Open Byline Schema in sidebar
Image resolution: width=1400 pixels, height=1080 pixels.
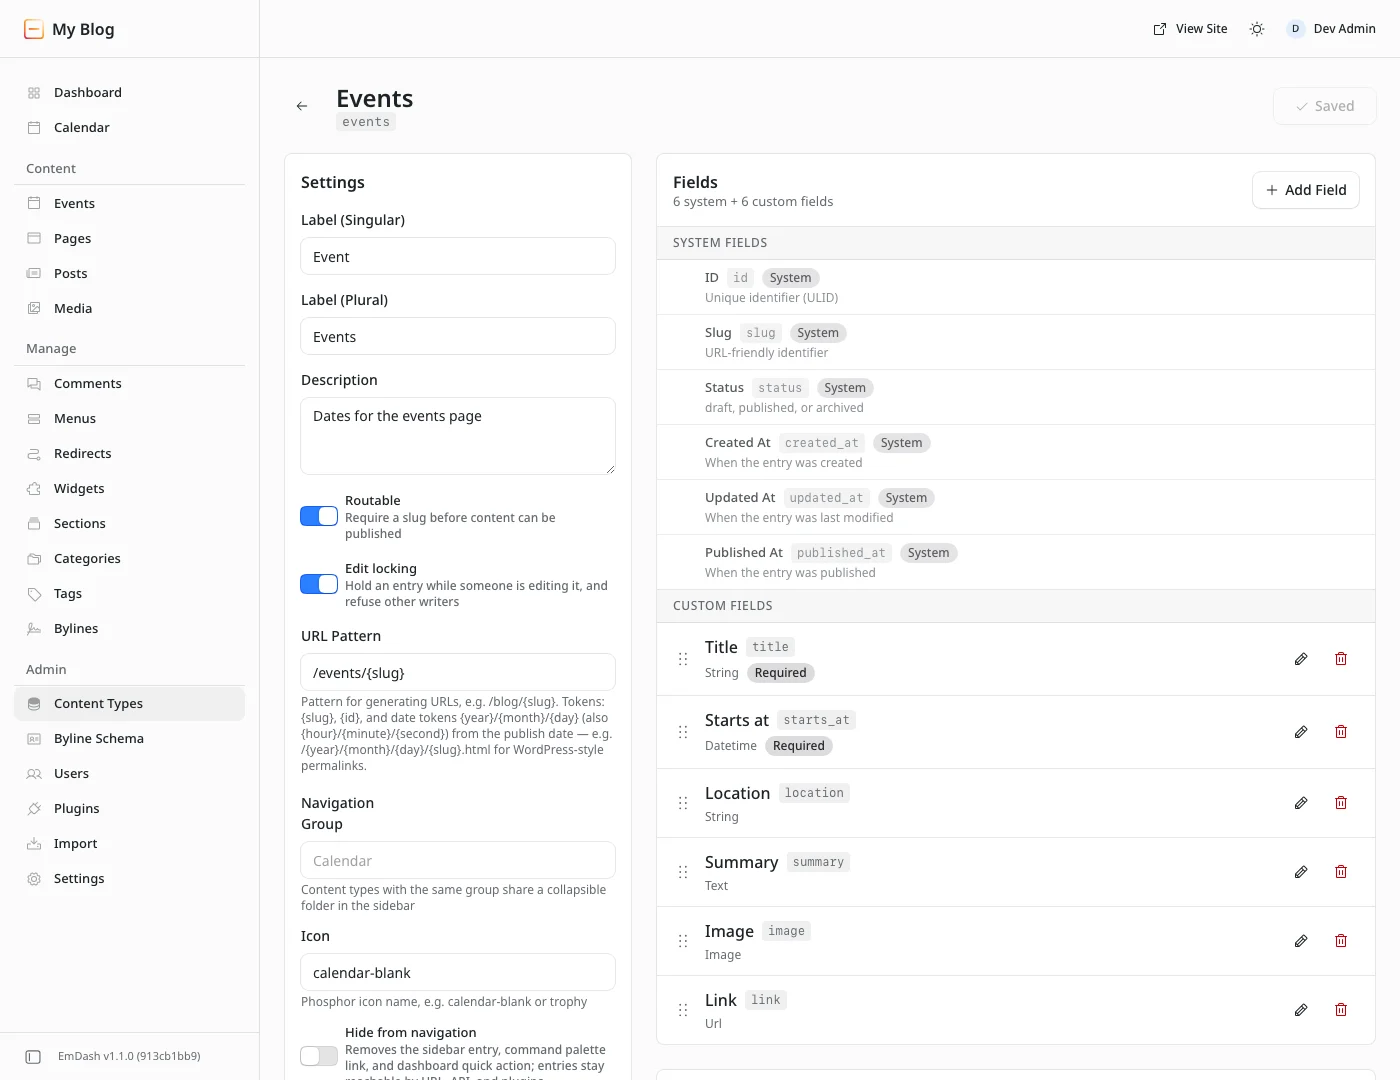point(130,739)
